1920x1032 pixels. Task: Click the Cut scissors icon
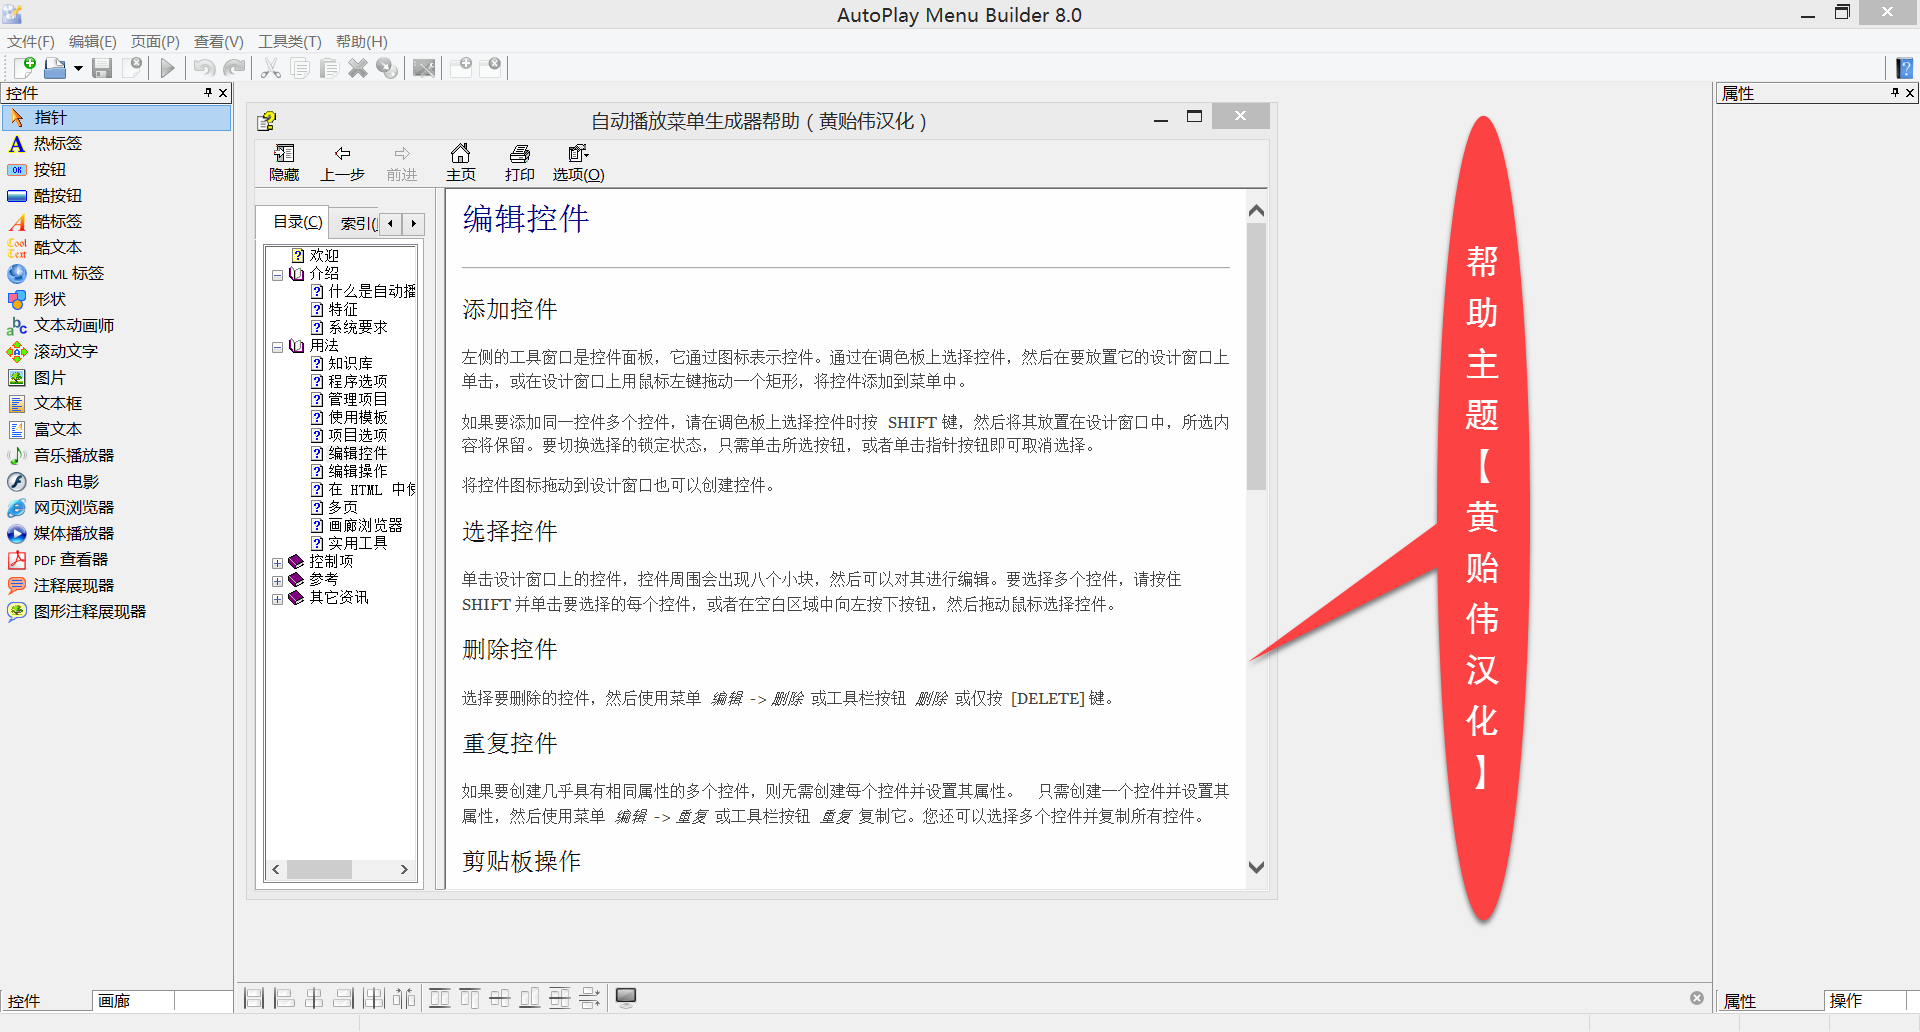tap(271, 68)
